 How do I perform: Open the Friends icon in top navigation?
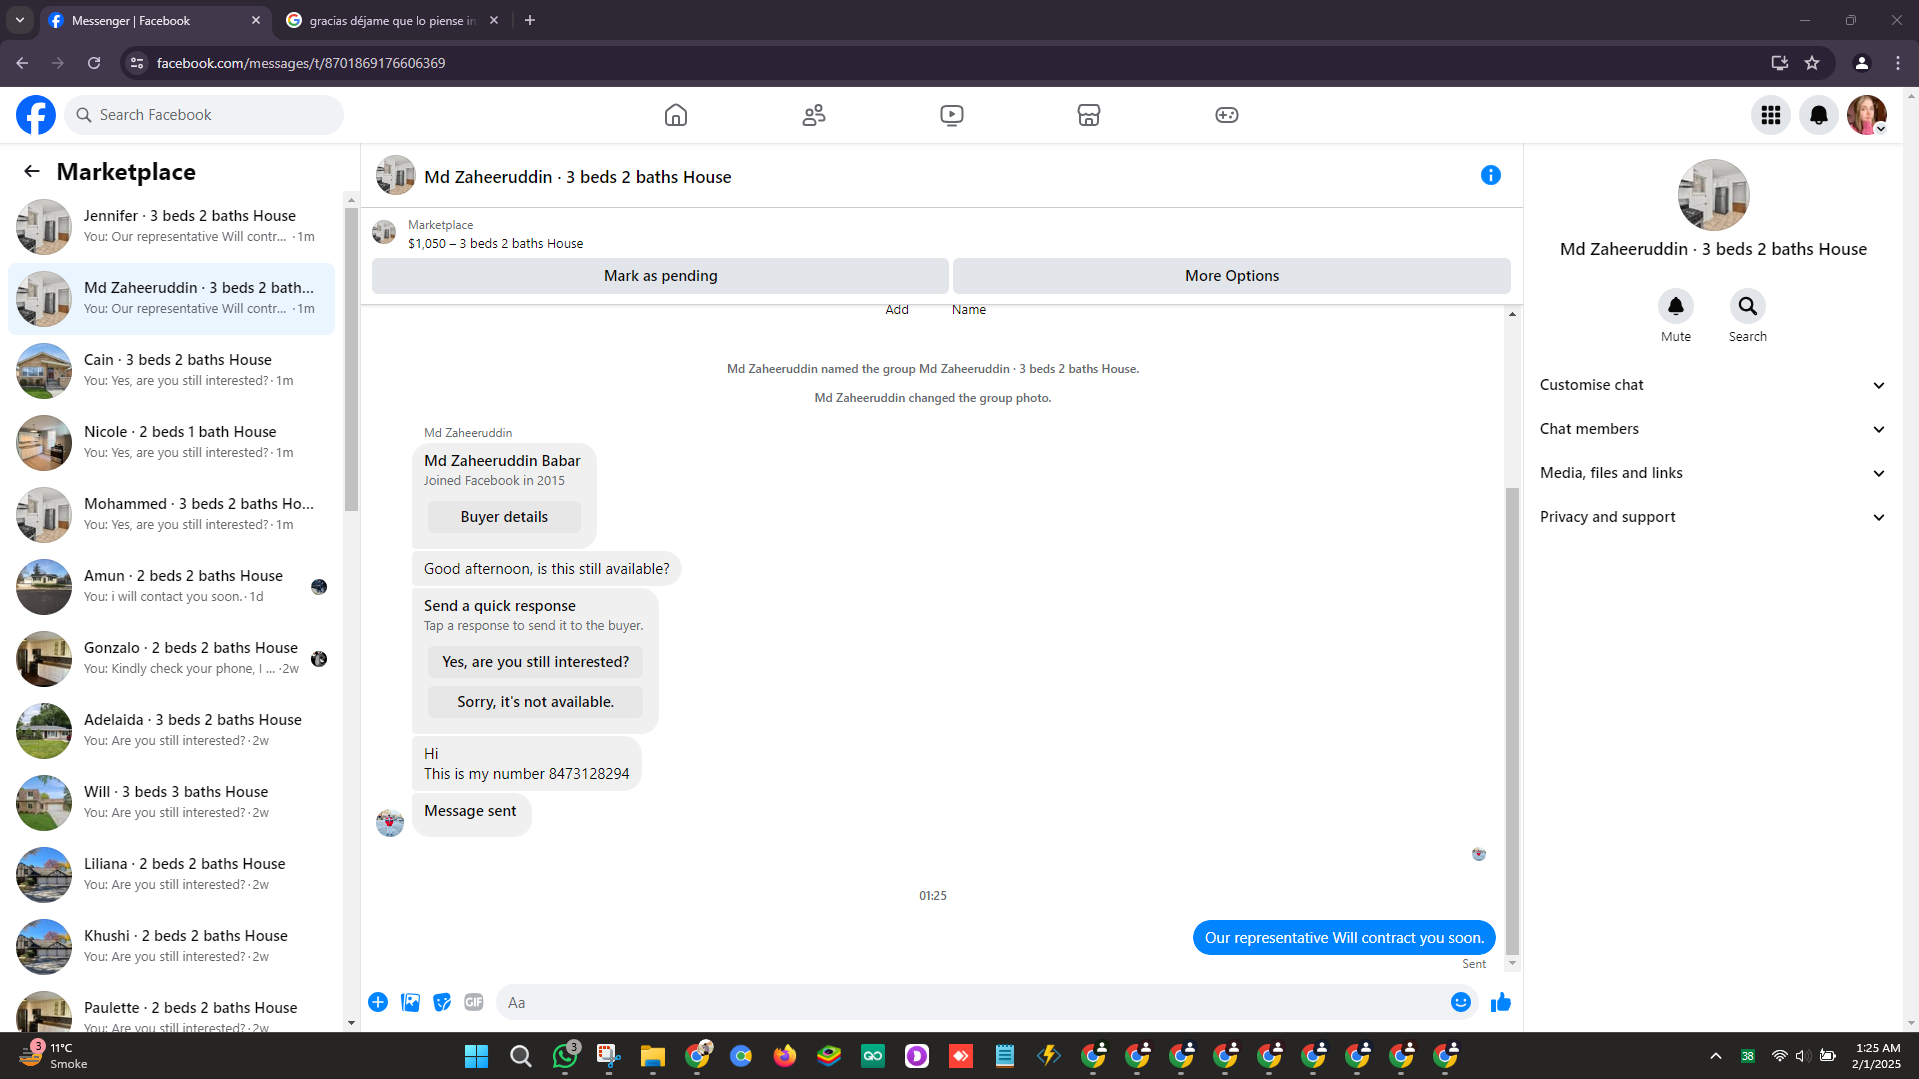click(x=814, y=115)
